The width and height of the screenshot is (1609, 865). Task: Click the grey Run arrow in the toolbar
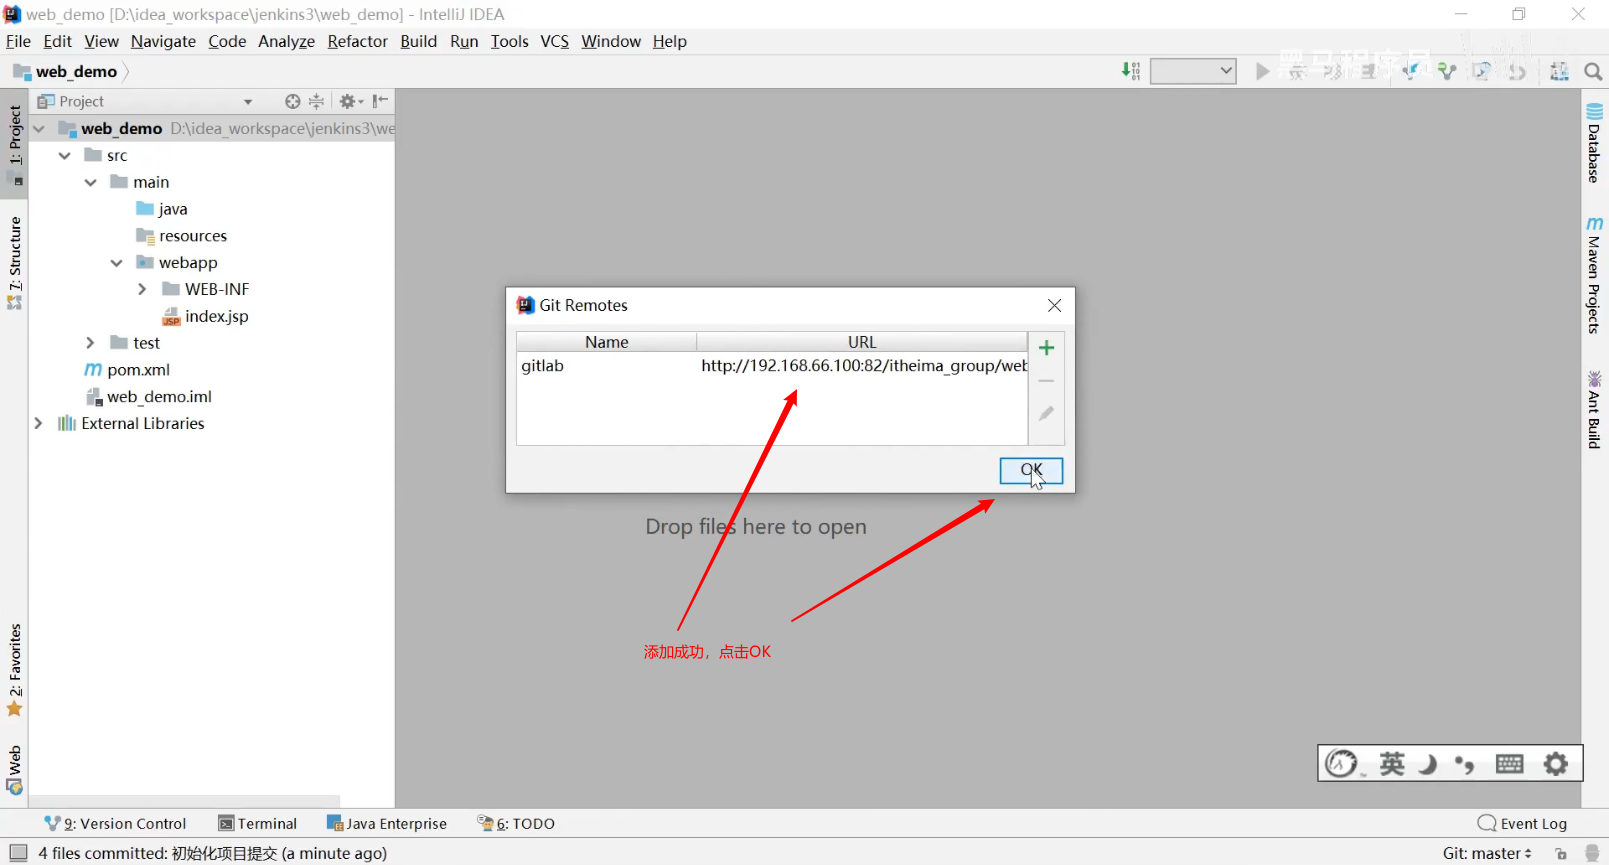(x=1263, y=71)
